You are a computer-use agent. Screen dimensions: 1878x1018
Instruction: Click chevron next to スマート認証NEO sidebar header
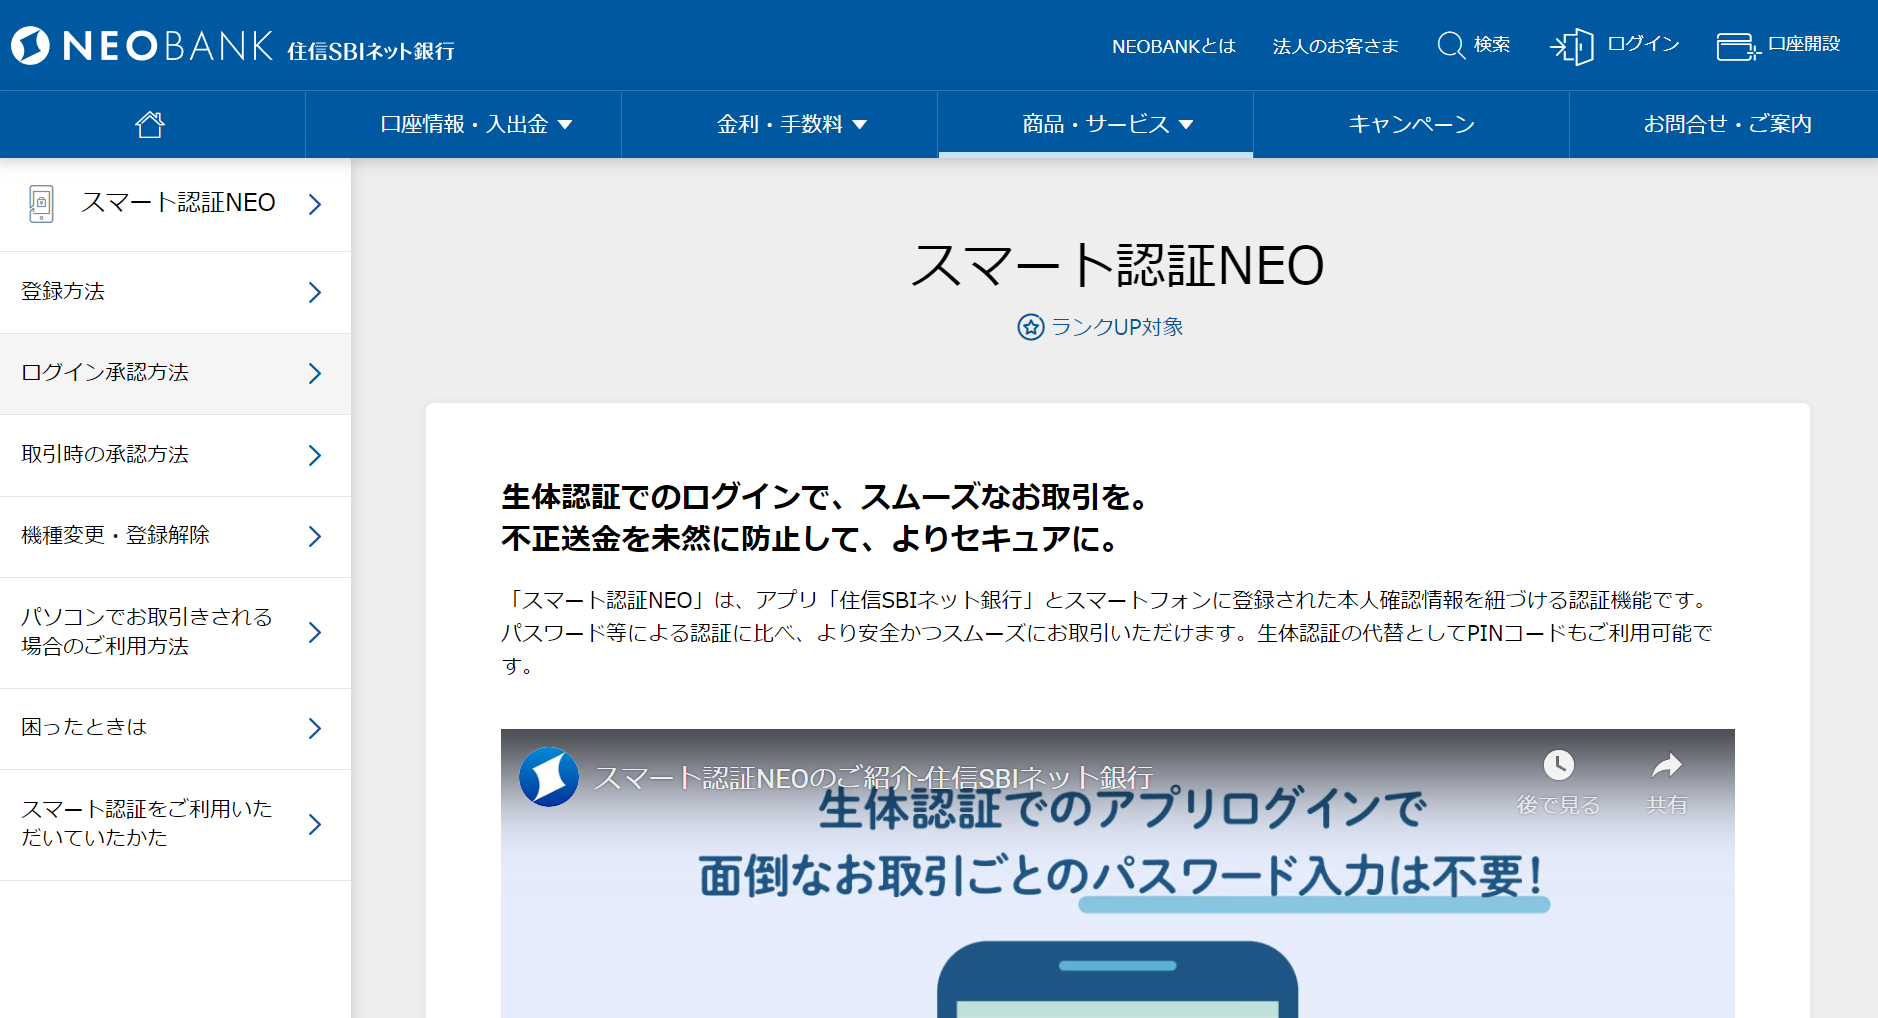pyautogui.click(x=315, y=204)
